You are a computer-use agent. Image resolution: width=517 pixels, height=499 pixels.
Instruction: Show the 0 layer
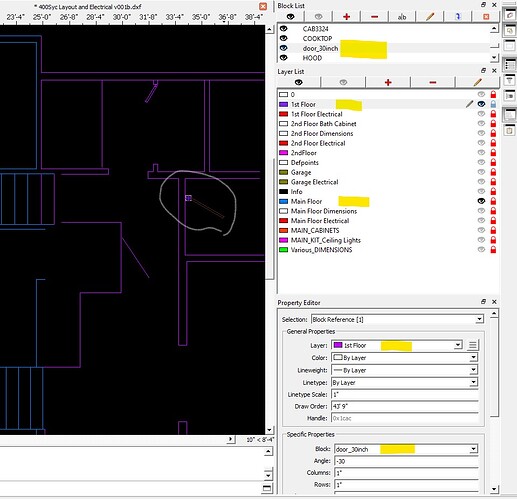point(481,94)
